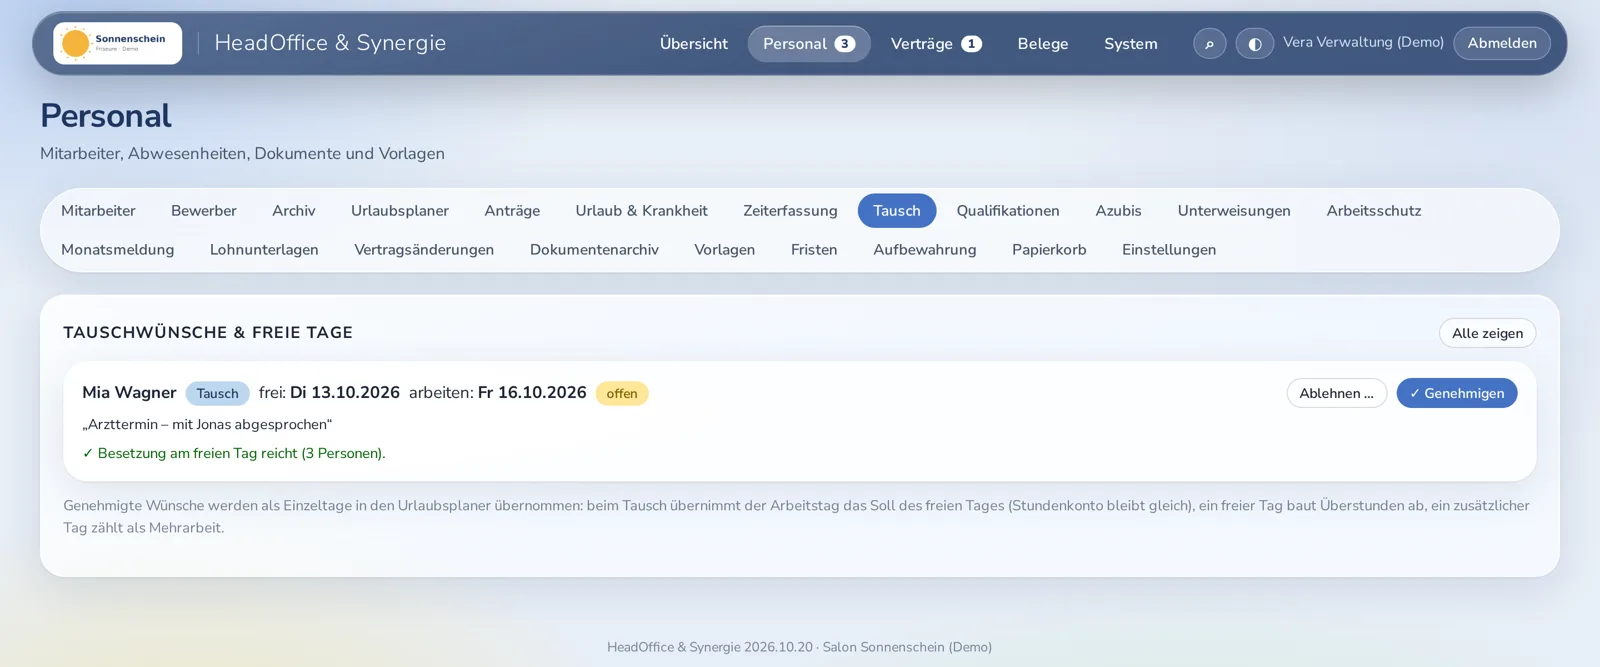The width and height of the screenshot is (1600, 667).
Task: Click the Tauschwünsche & Freie Tage heading
Action: click(208, 332)
